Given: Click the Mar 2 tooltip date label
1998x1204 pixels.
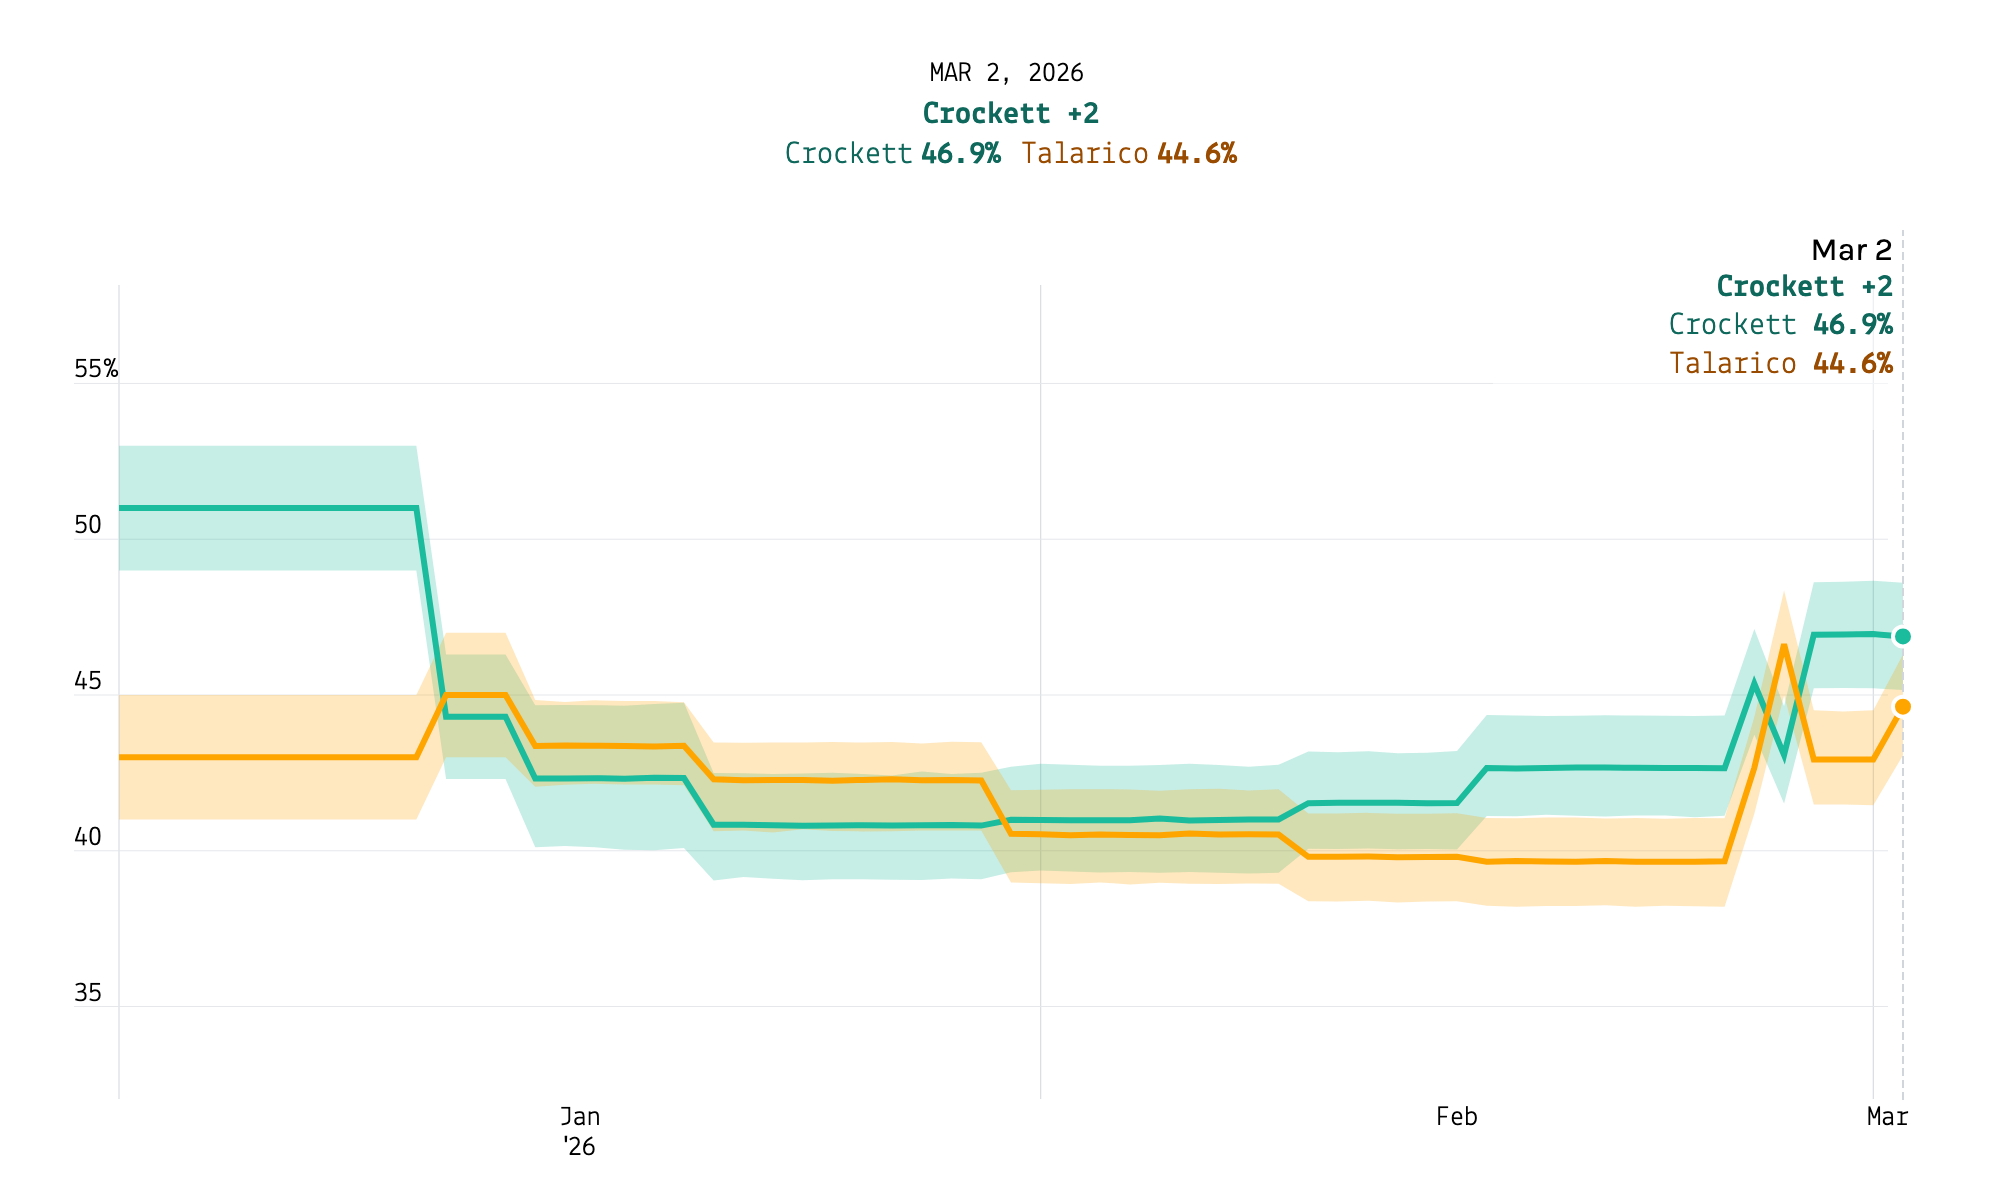Looking at the screenshot, I should (1851, 250).
